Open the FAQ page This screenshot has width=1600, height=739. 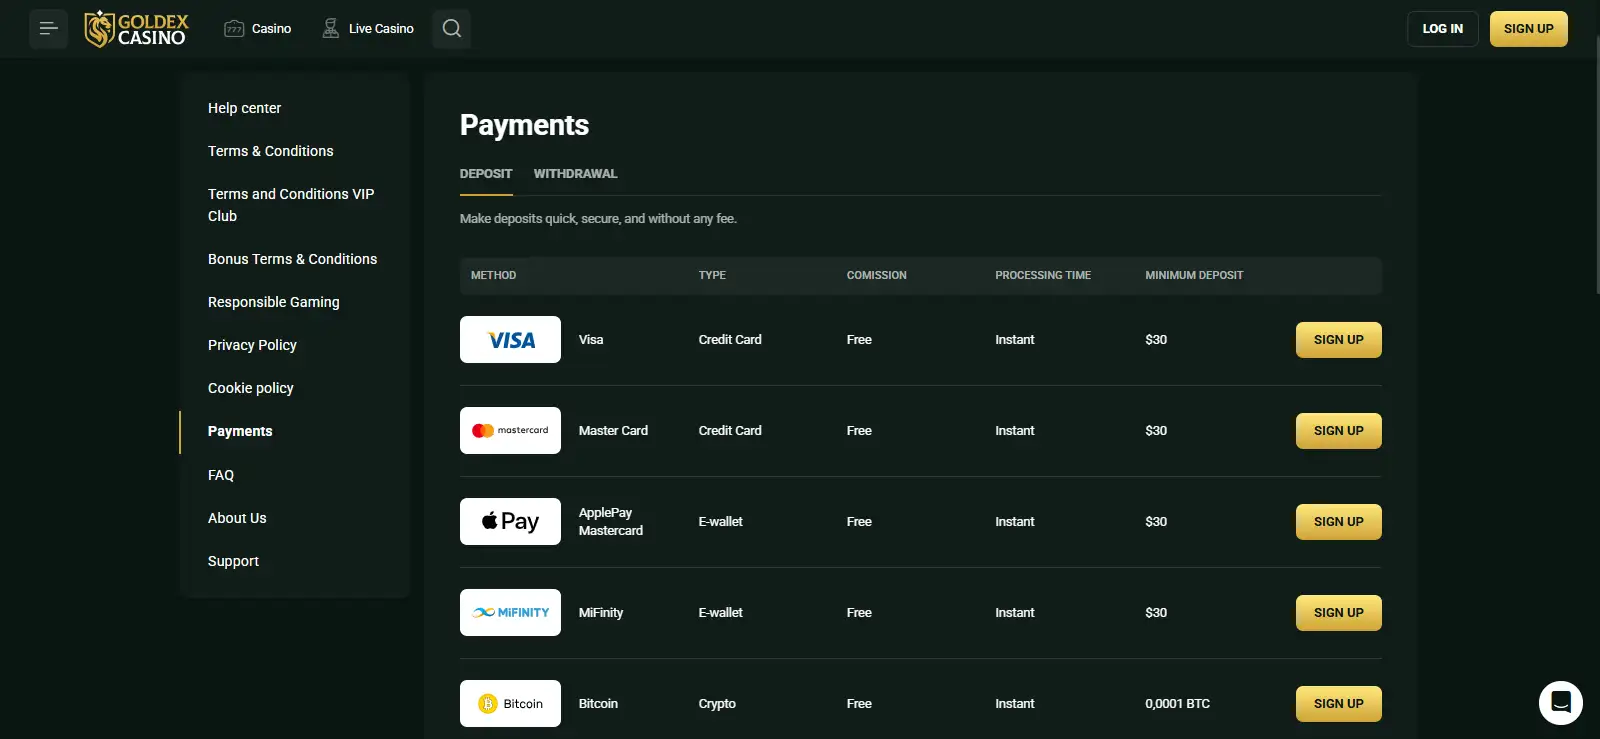(x=221, y=475)
